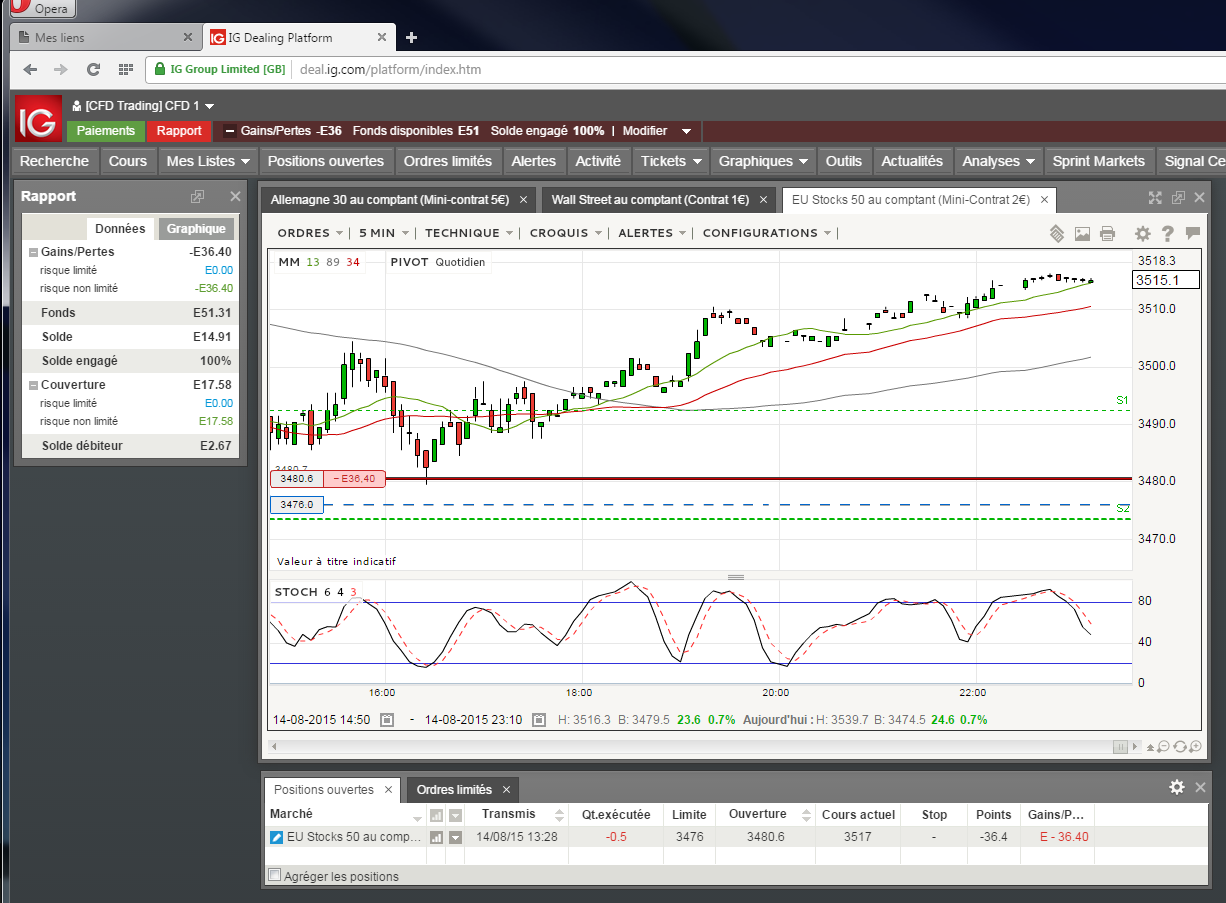Click the green Paiements button
Screen dimensions: 1226x903
[106, 131]
